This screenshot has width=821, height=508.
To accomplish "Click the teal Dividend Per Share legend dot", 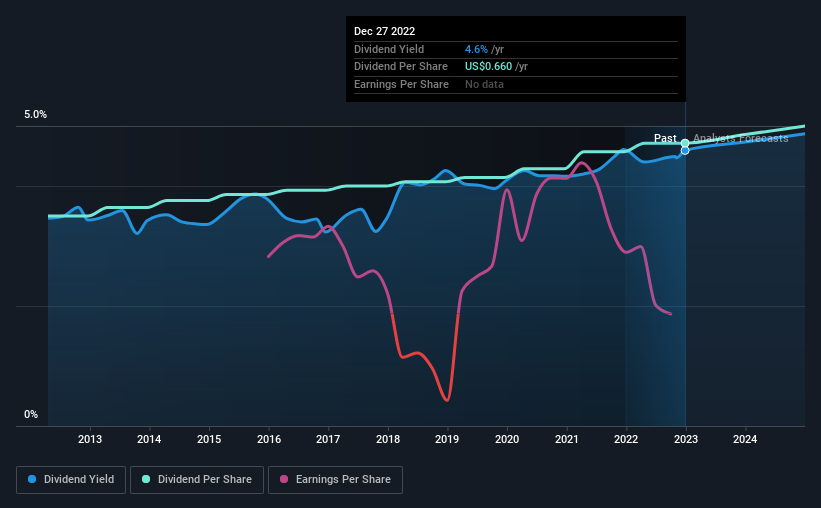I will point(146,479).
